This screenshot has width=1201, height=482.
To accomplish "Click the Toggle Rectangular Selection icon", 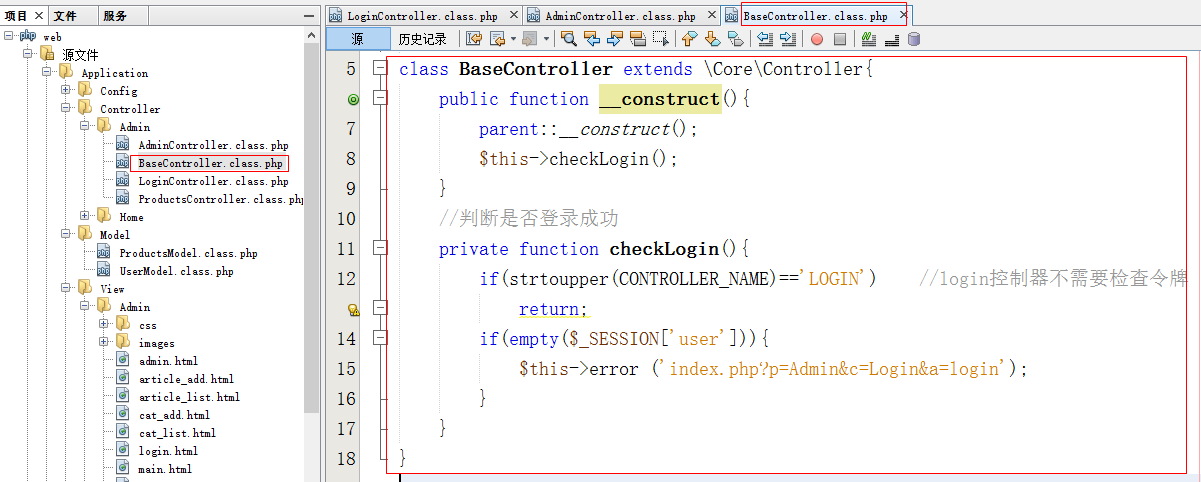I will 661,39.
